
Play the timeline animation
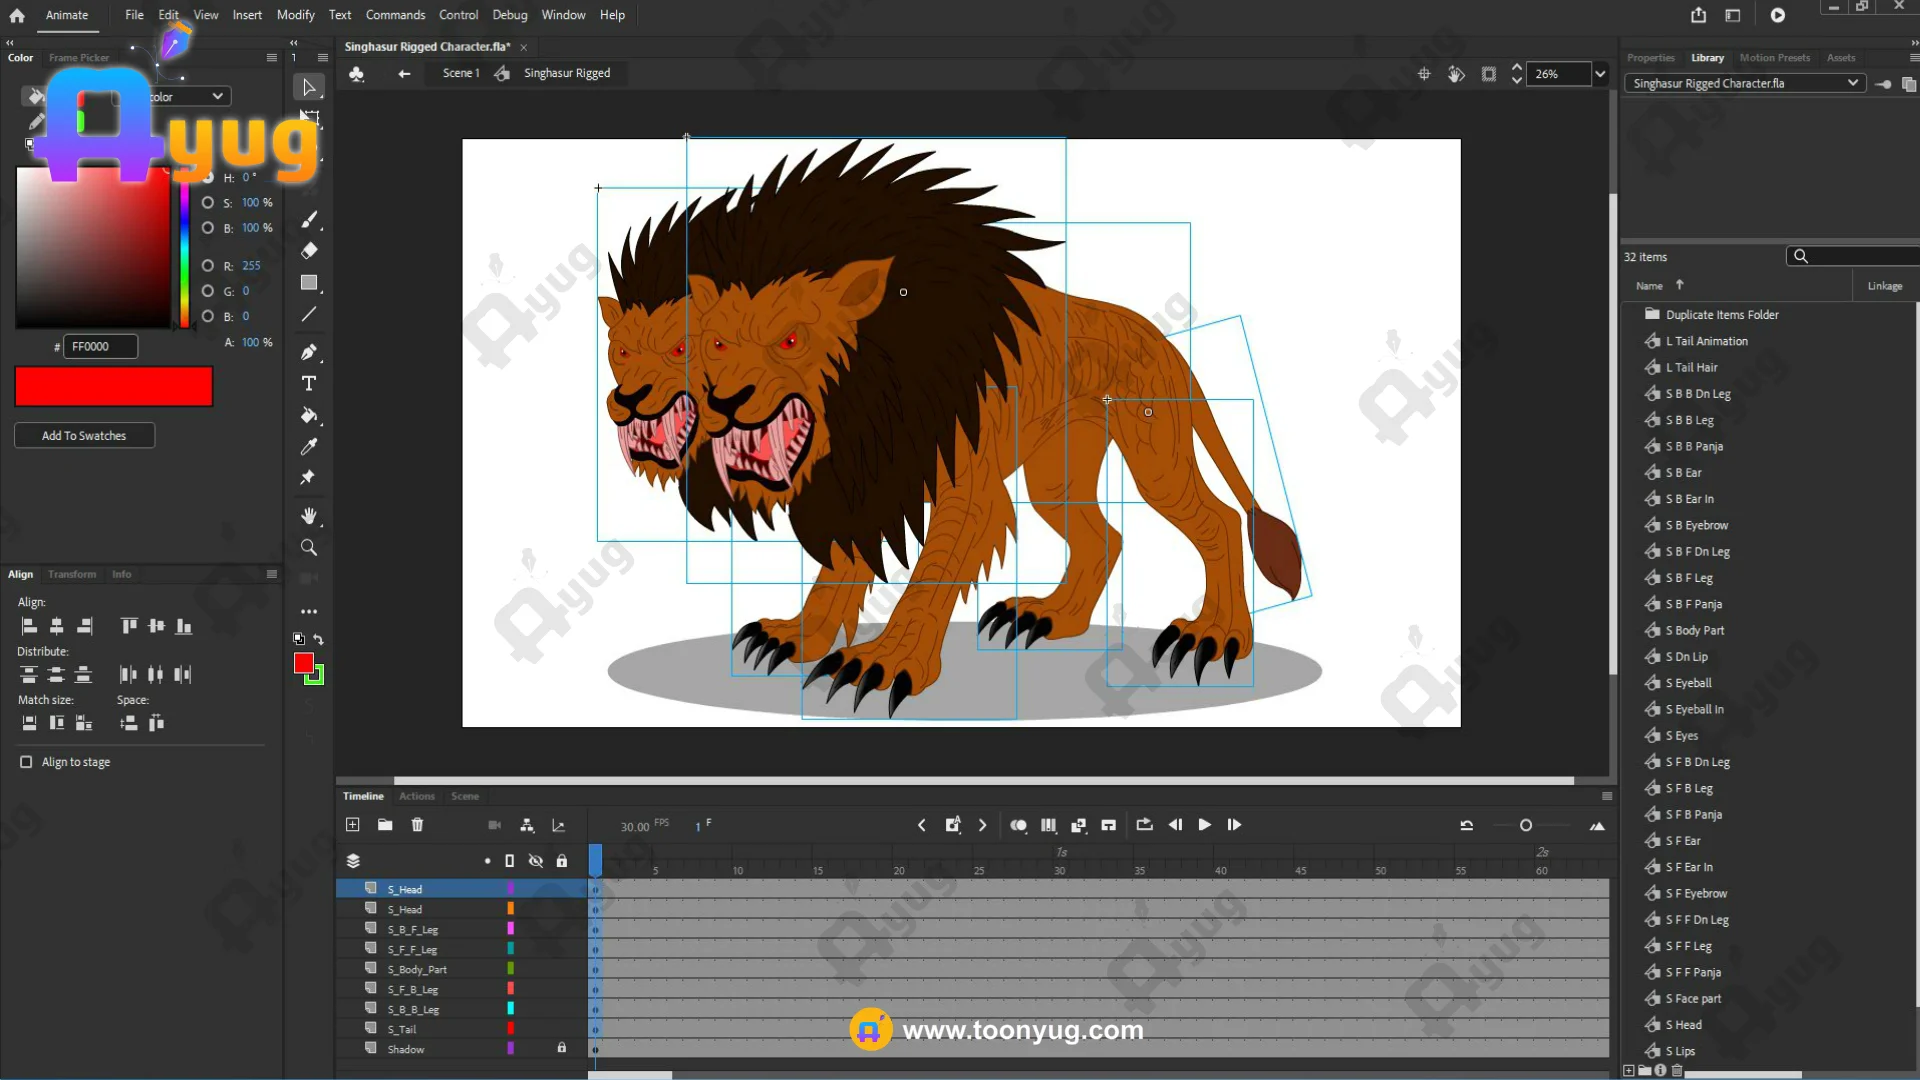tap(1204, 825)
